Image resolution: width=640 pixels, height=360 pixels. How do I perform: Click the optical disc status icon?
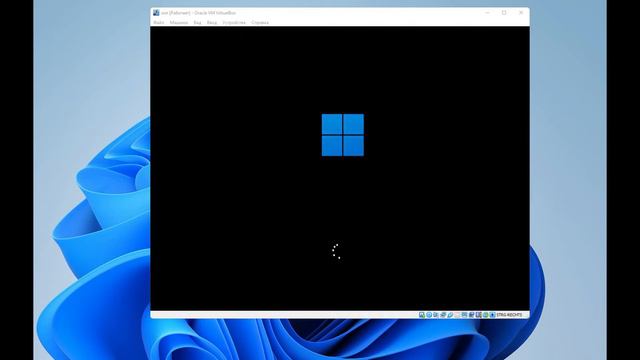coord(429,315)
